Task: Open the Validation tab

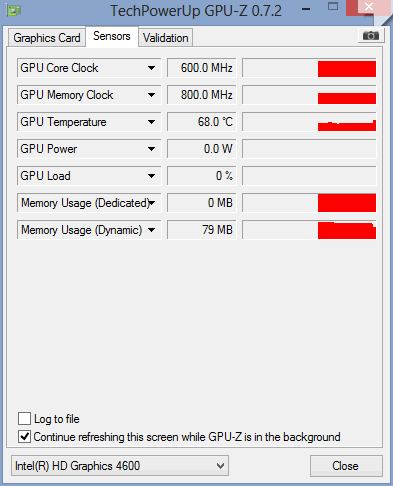Action: 166,38
